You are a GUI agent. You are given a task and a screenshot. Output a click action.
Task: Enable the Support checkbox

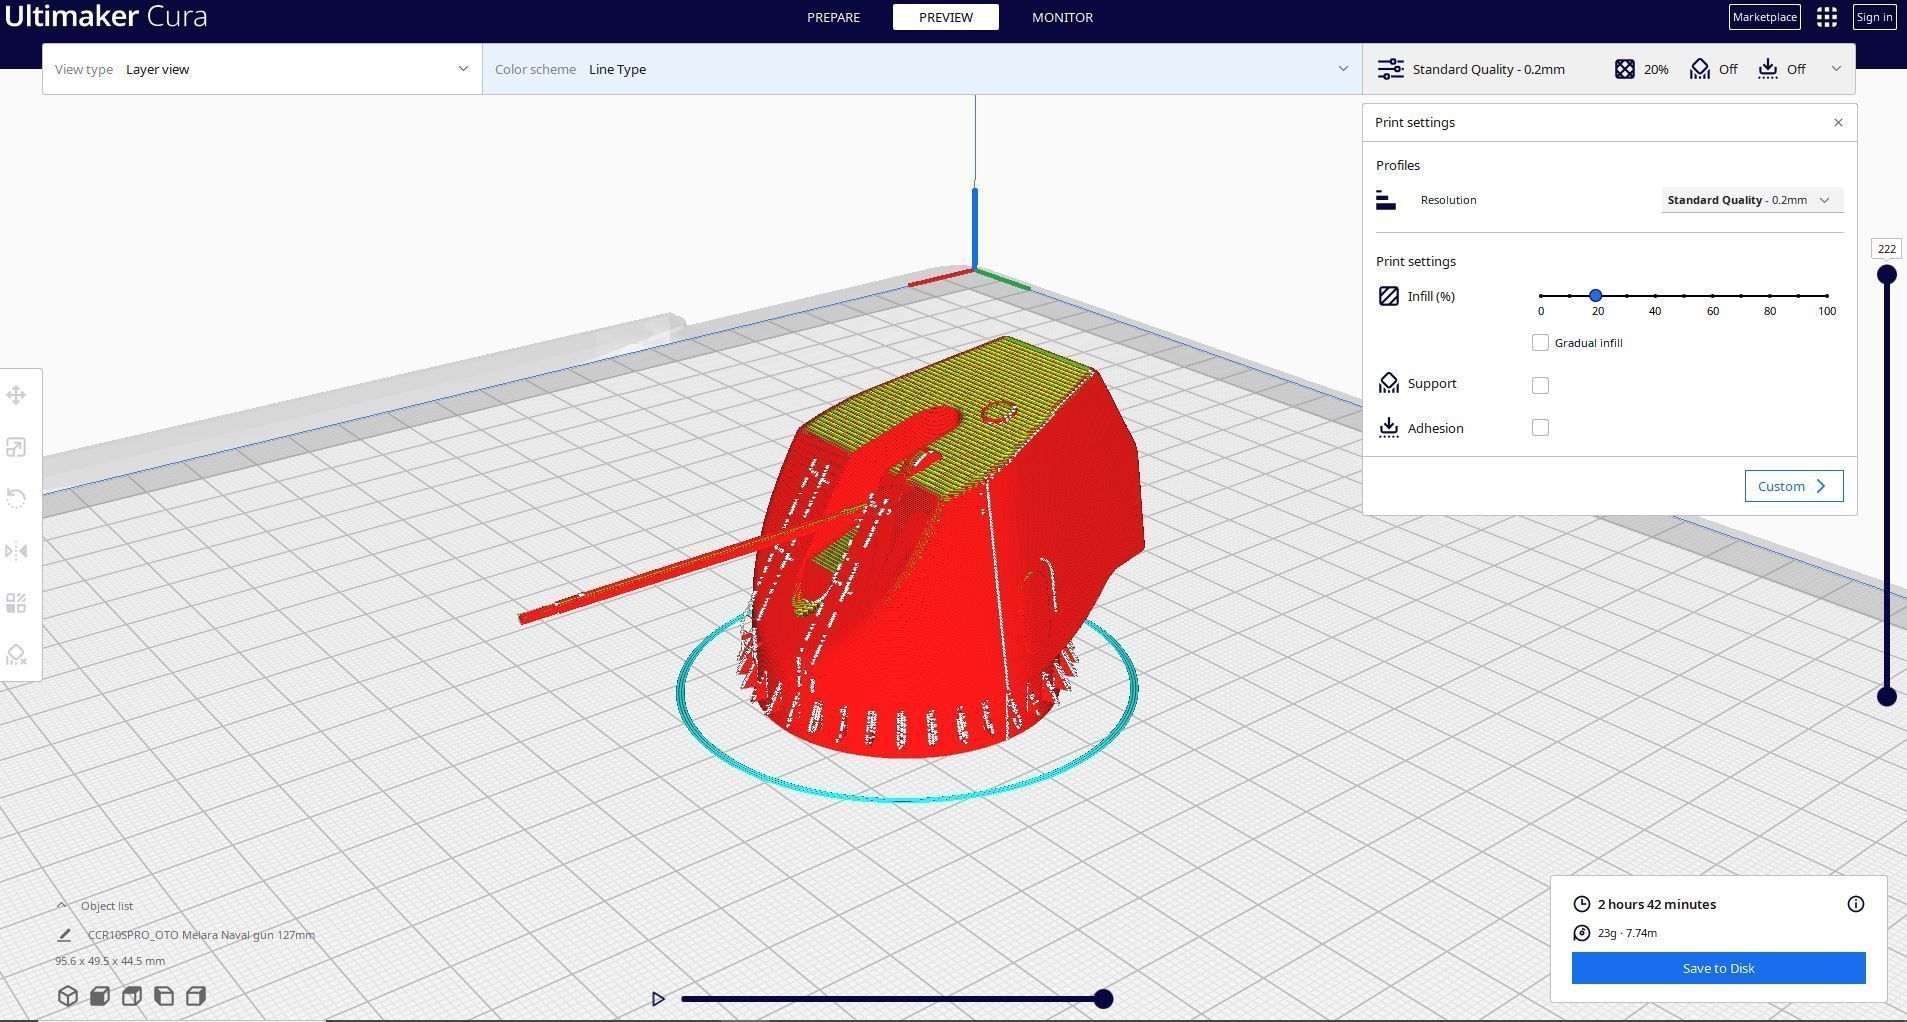tap(1540, 385)
